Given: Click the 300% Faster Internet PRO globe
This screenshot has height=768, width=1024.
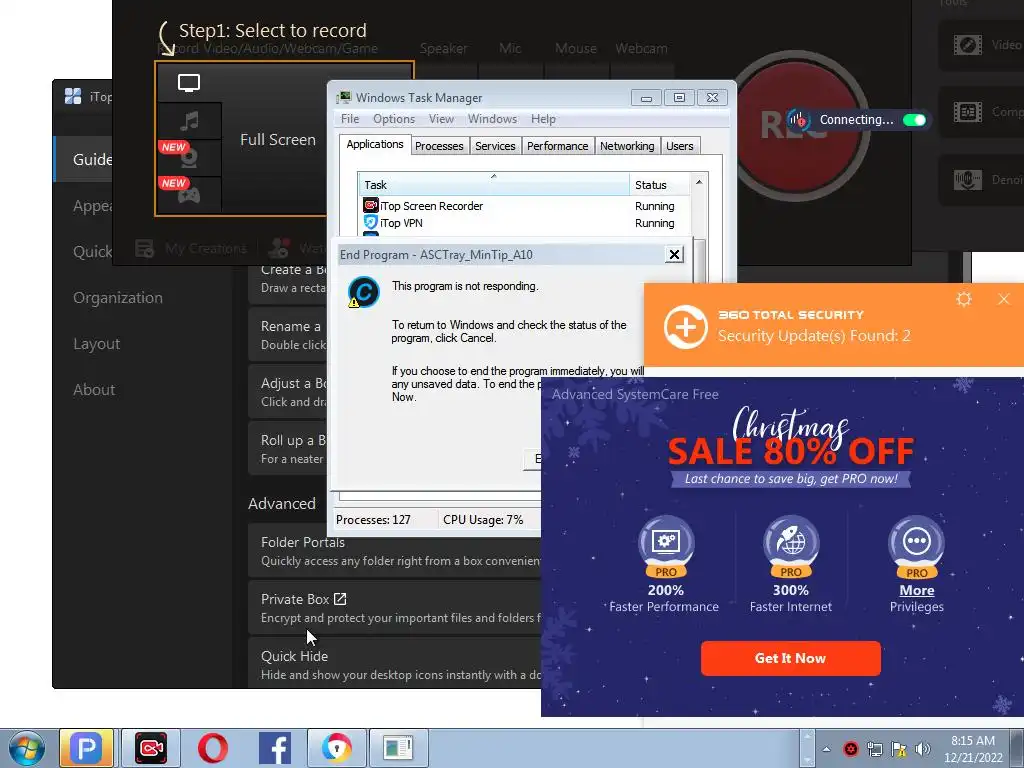Looking at the screenshot, I should (x=791, y=547).
